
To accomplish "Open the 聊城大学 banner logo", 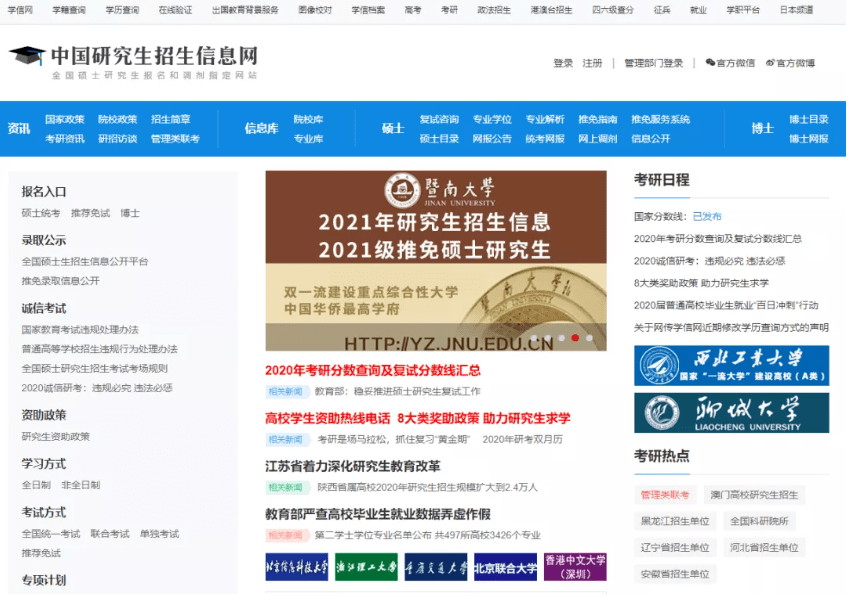I will pos(731,412).
